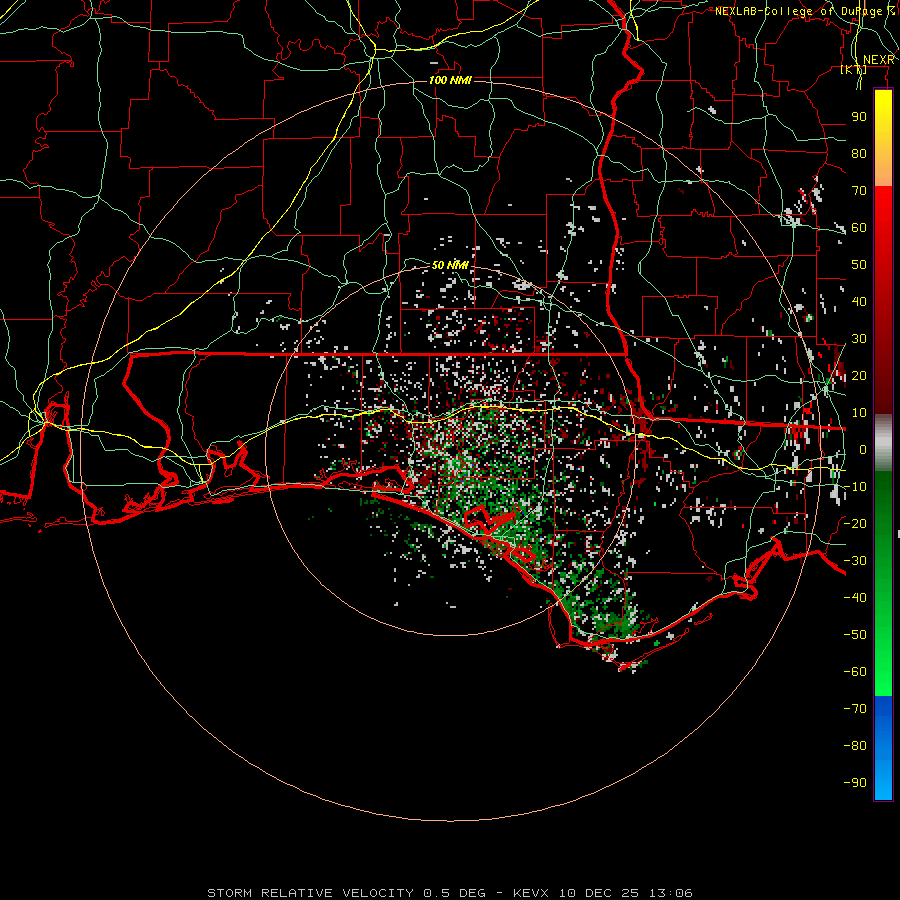The image size is (900, 900).
Task: Click the 0 value on velocity scale
Action: (863, 450)
